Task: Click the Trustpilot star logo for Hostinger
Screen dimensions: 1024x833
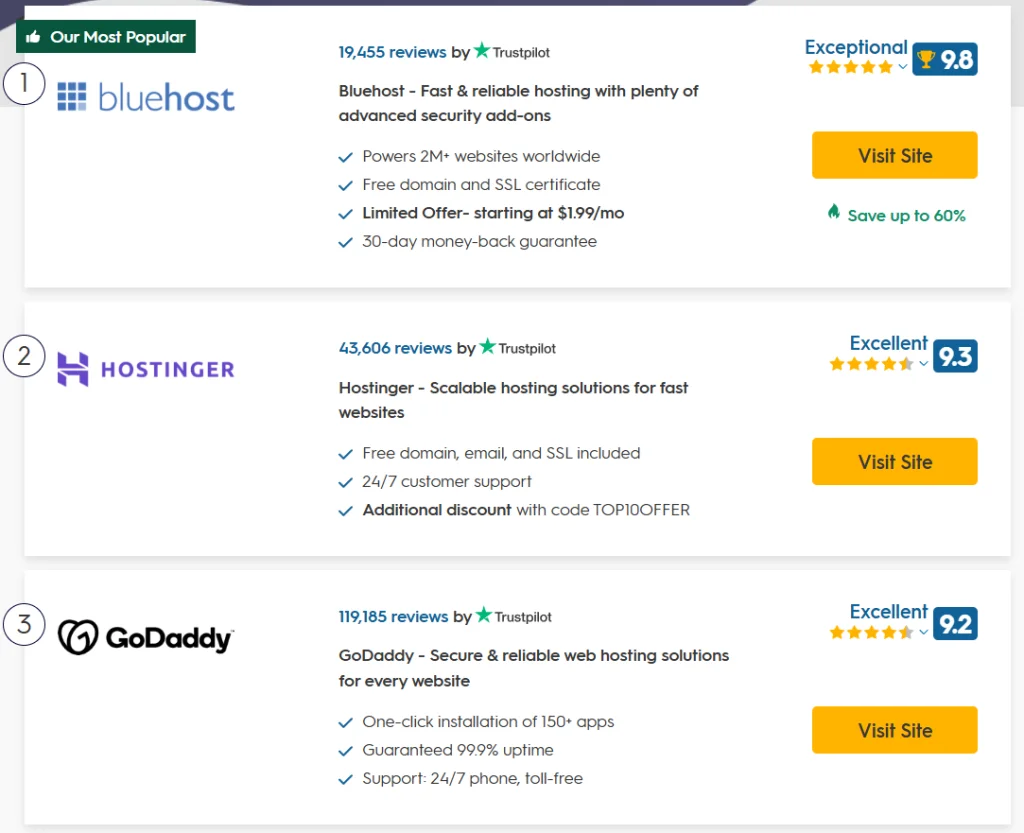Action: click(x=488, y=347)
